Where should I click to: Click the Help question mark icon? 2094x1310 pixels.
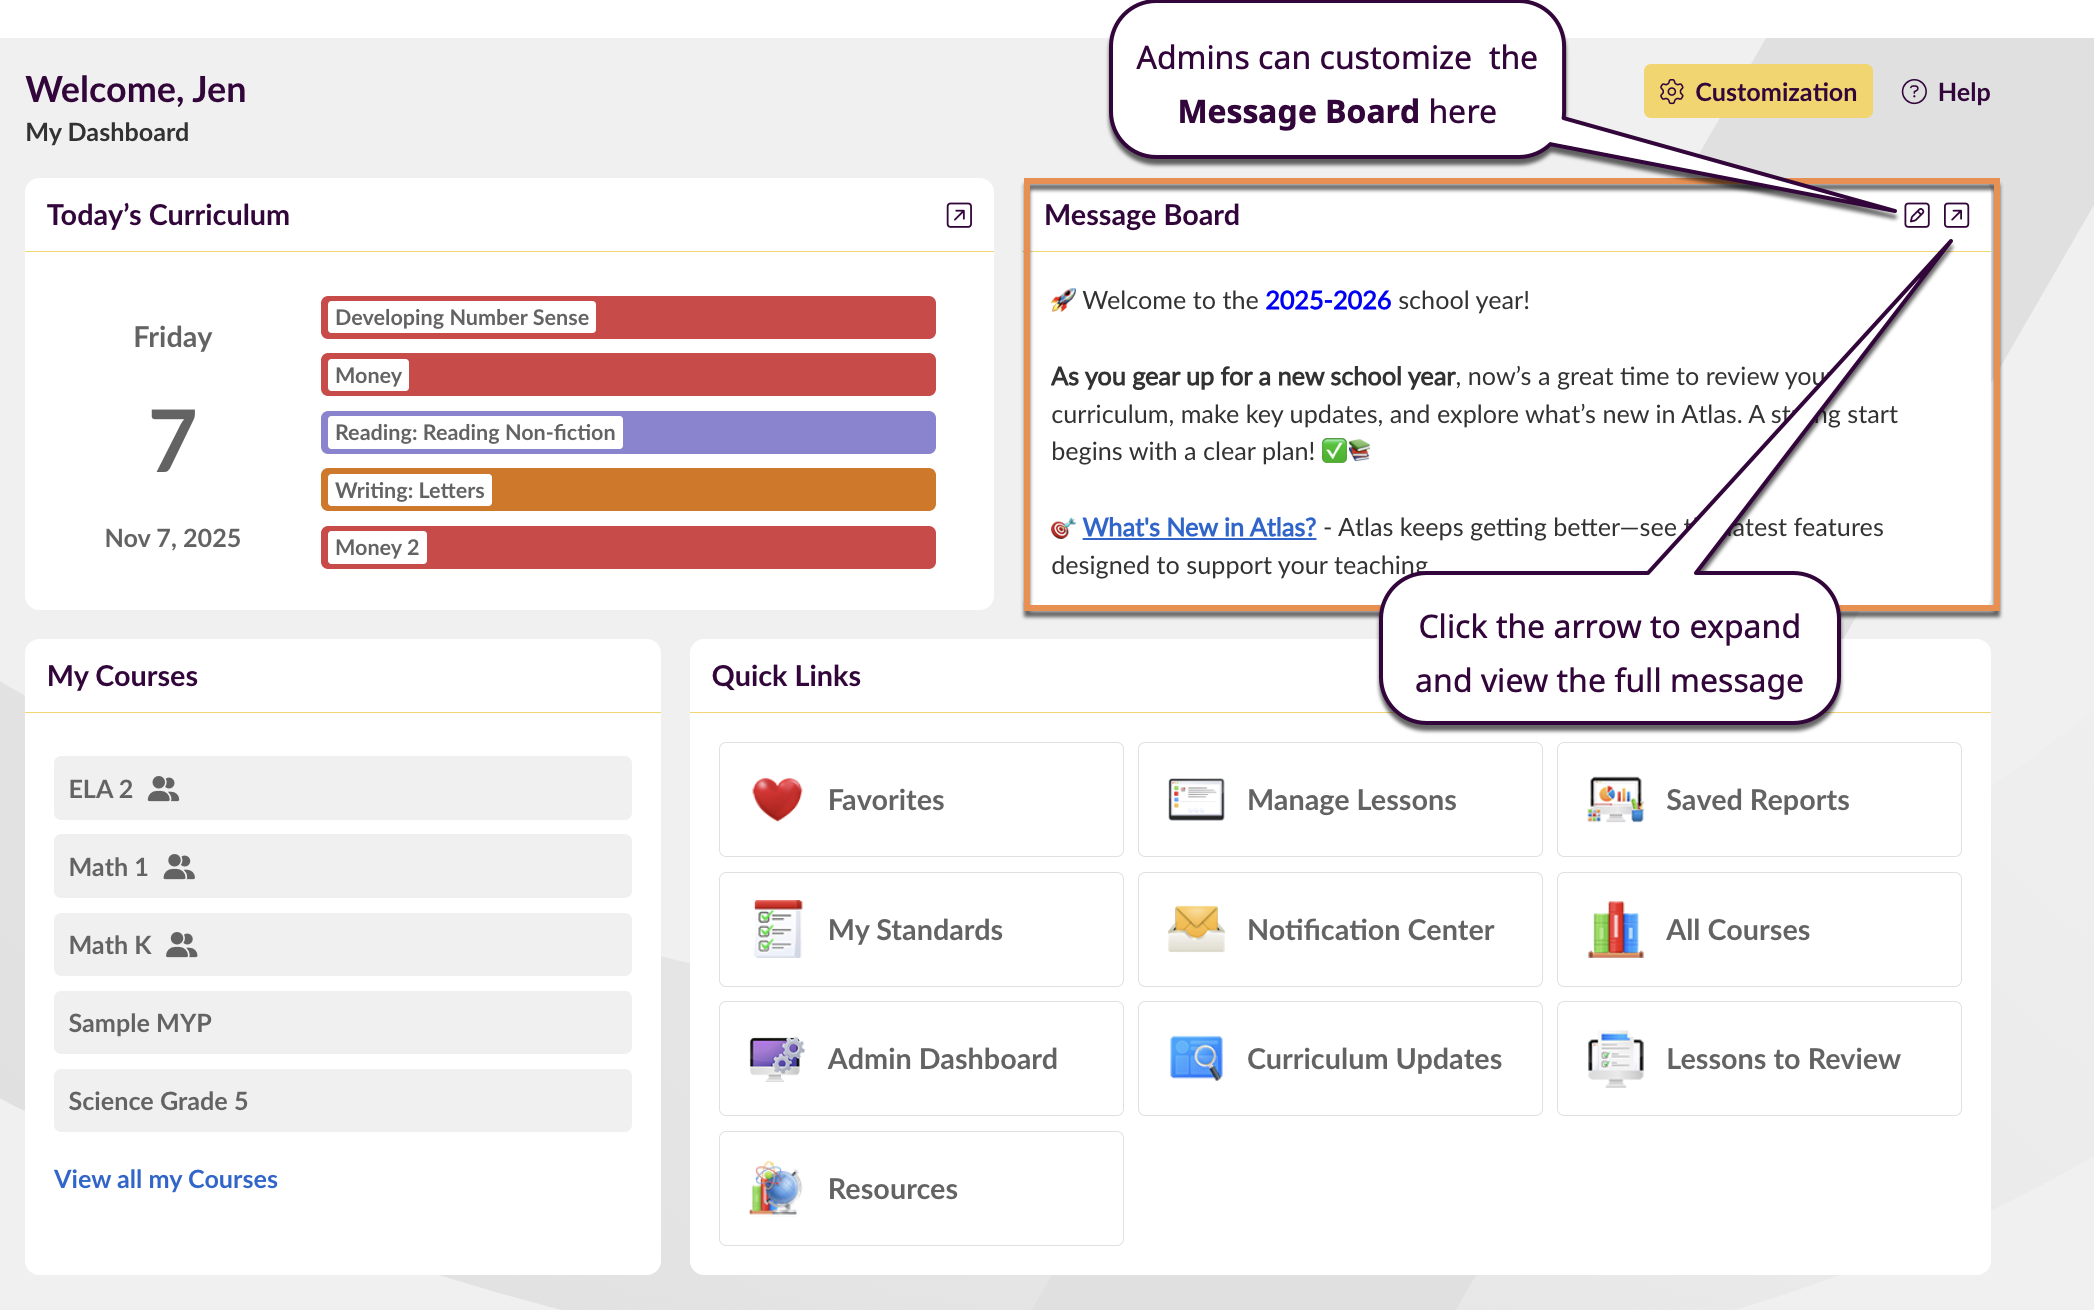(1913, 92)
